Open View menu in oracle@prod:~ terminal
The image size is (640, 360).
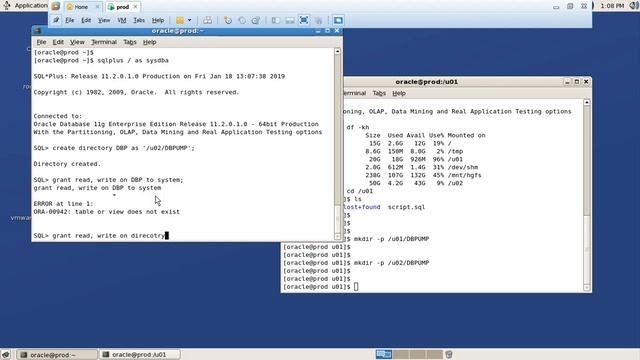pos(77,42)
